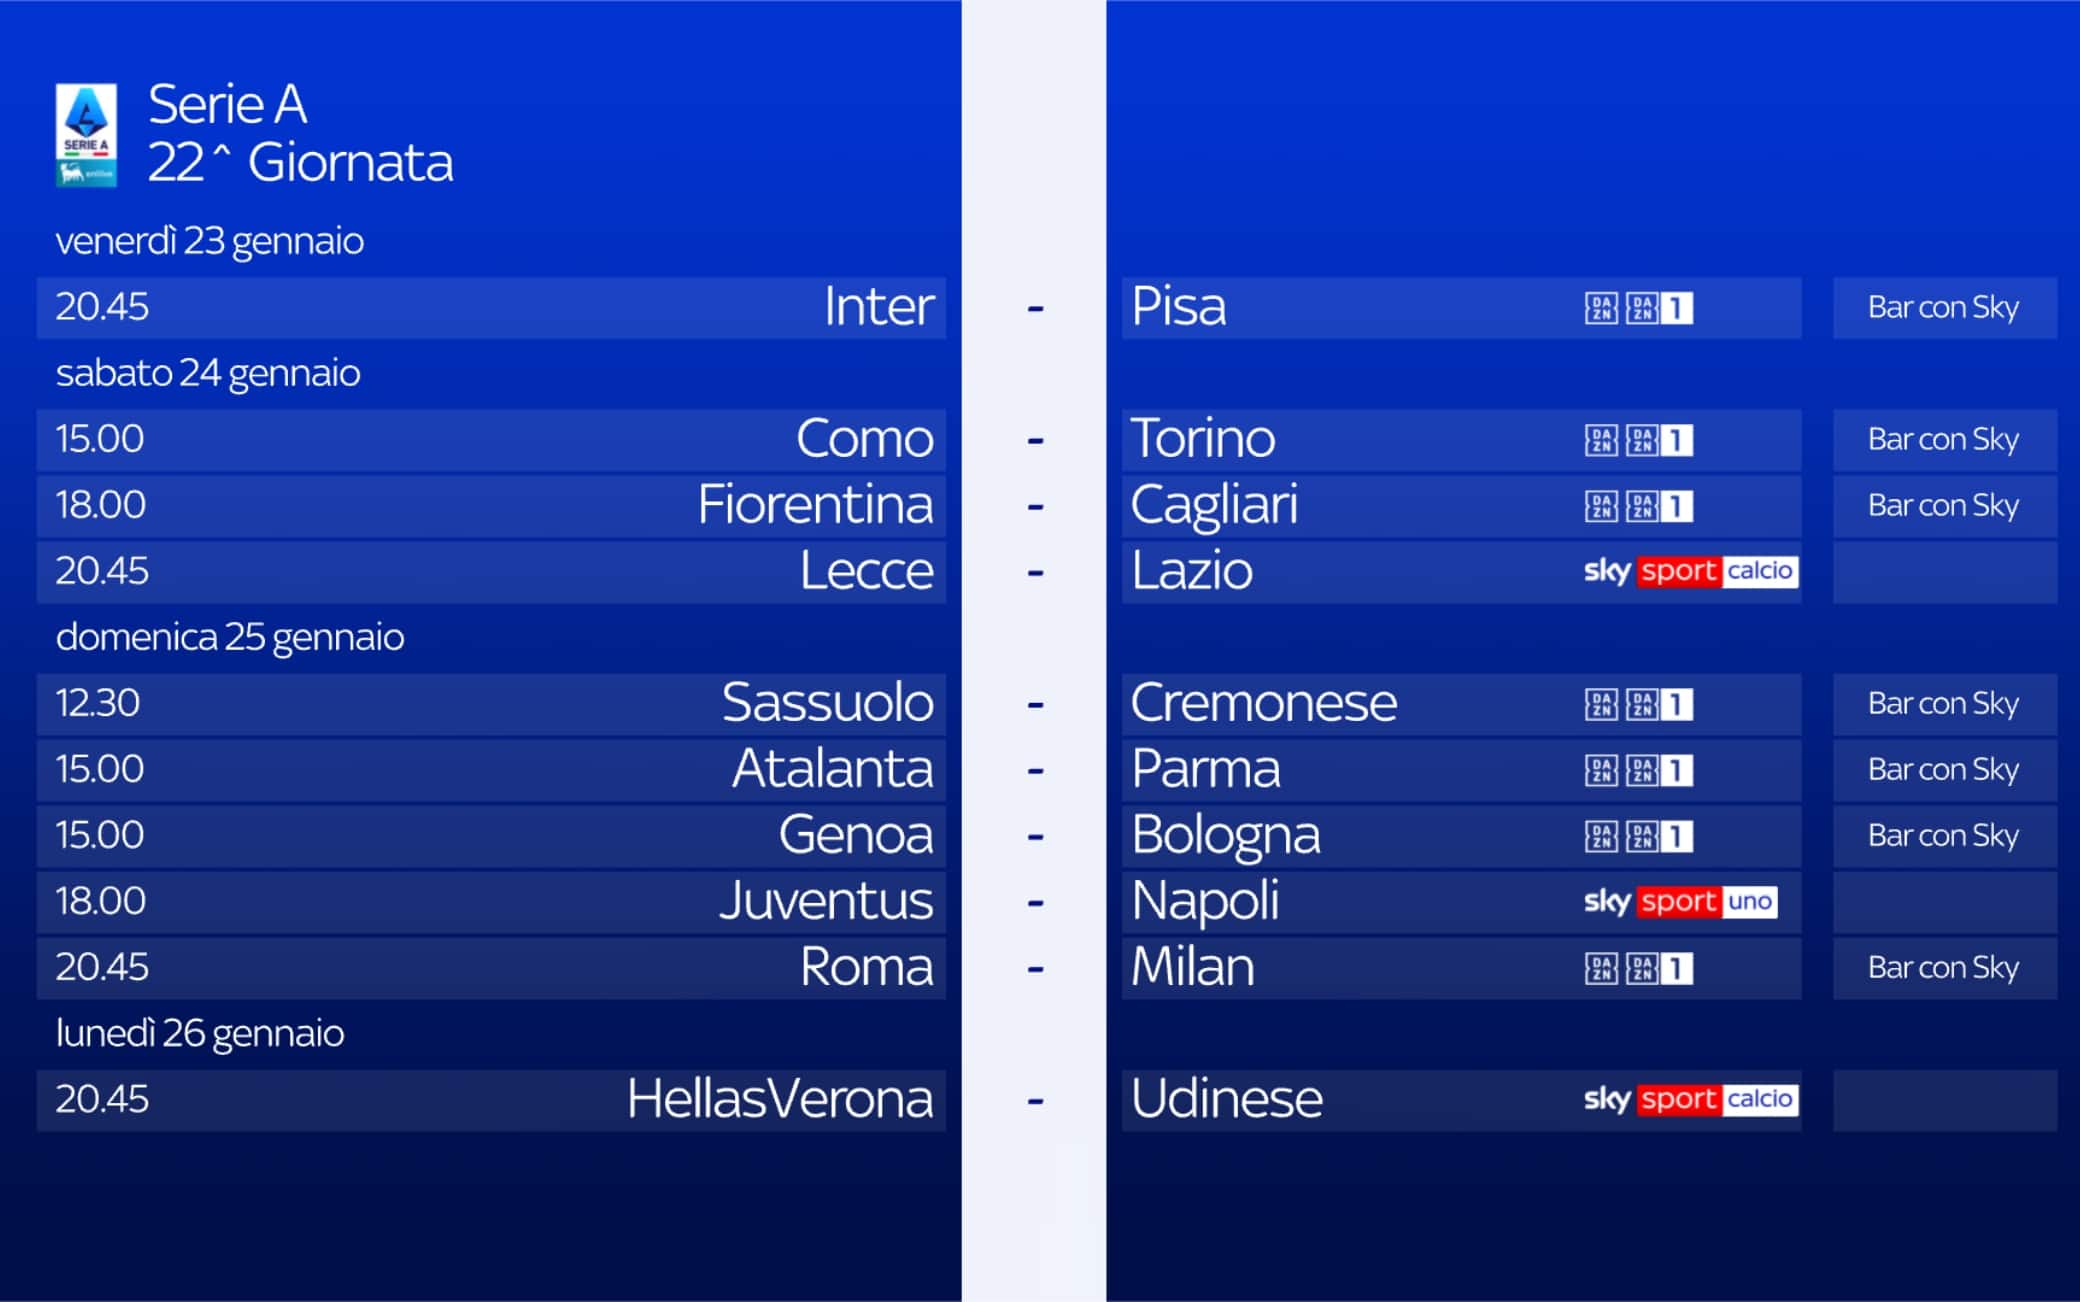The height and width of the screenshot is (1302, 2080).
Task: Select the Napoli team name
Action: tap(1205, 901)
